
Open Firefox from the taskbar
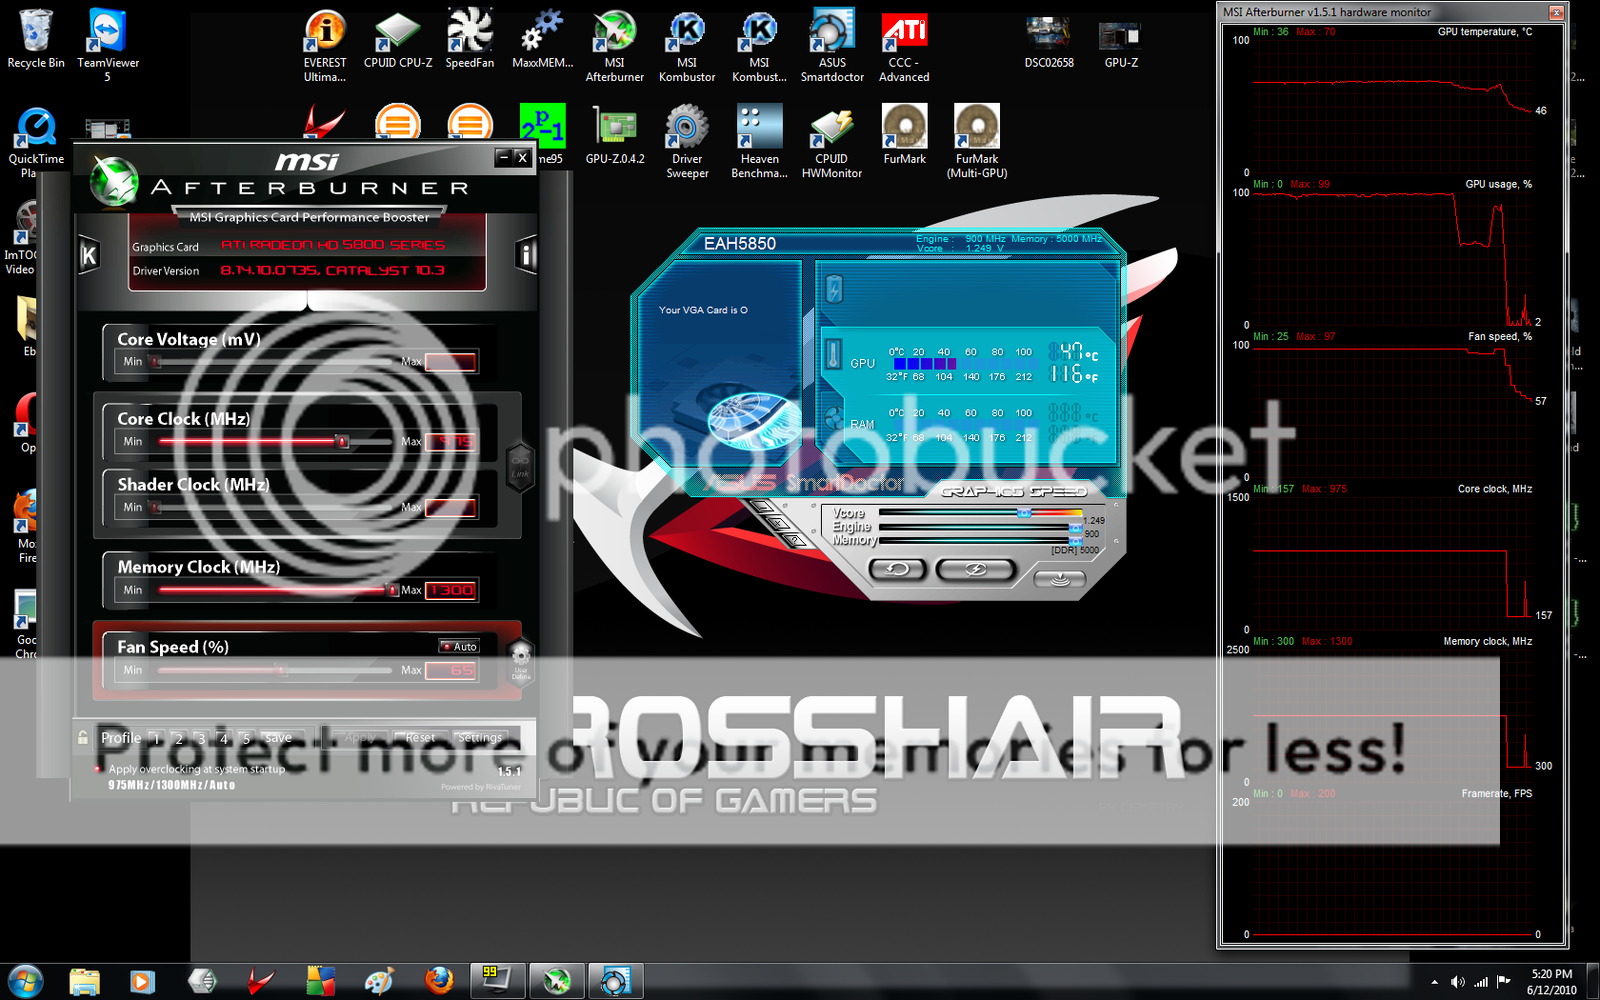tap(438, 981)
